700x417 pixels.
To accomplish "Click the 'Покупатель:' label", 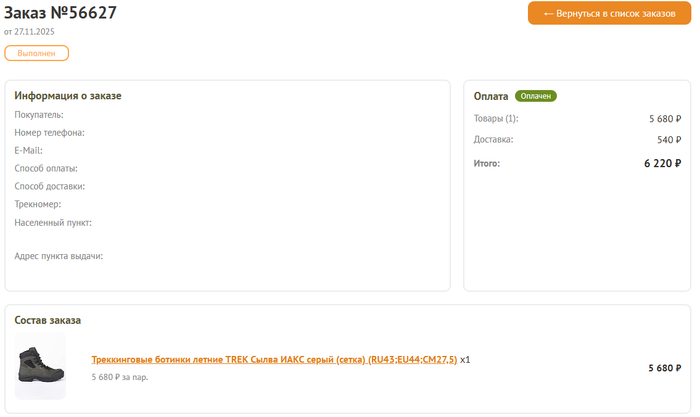I will pos(39,115).
